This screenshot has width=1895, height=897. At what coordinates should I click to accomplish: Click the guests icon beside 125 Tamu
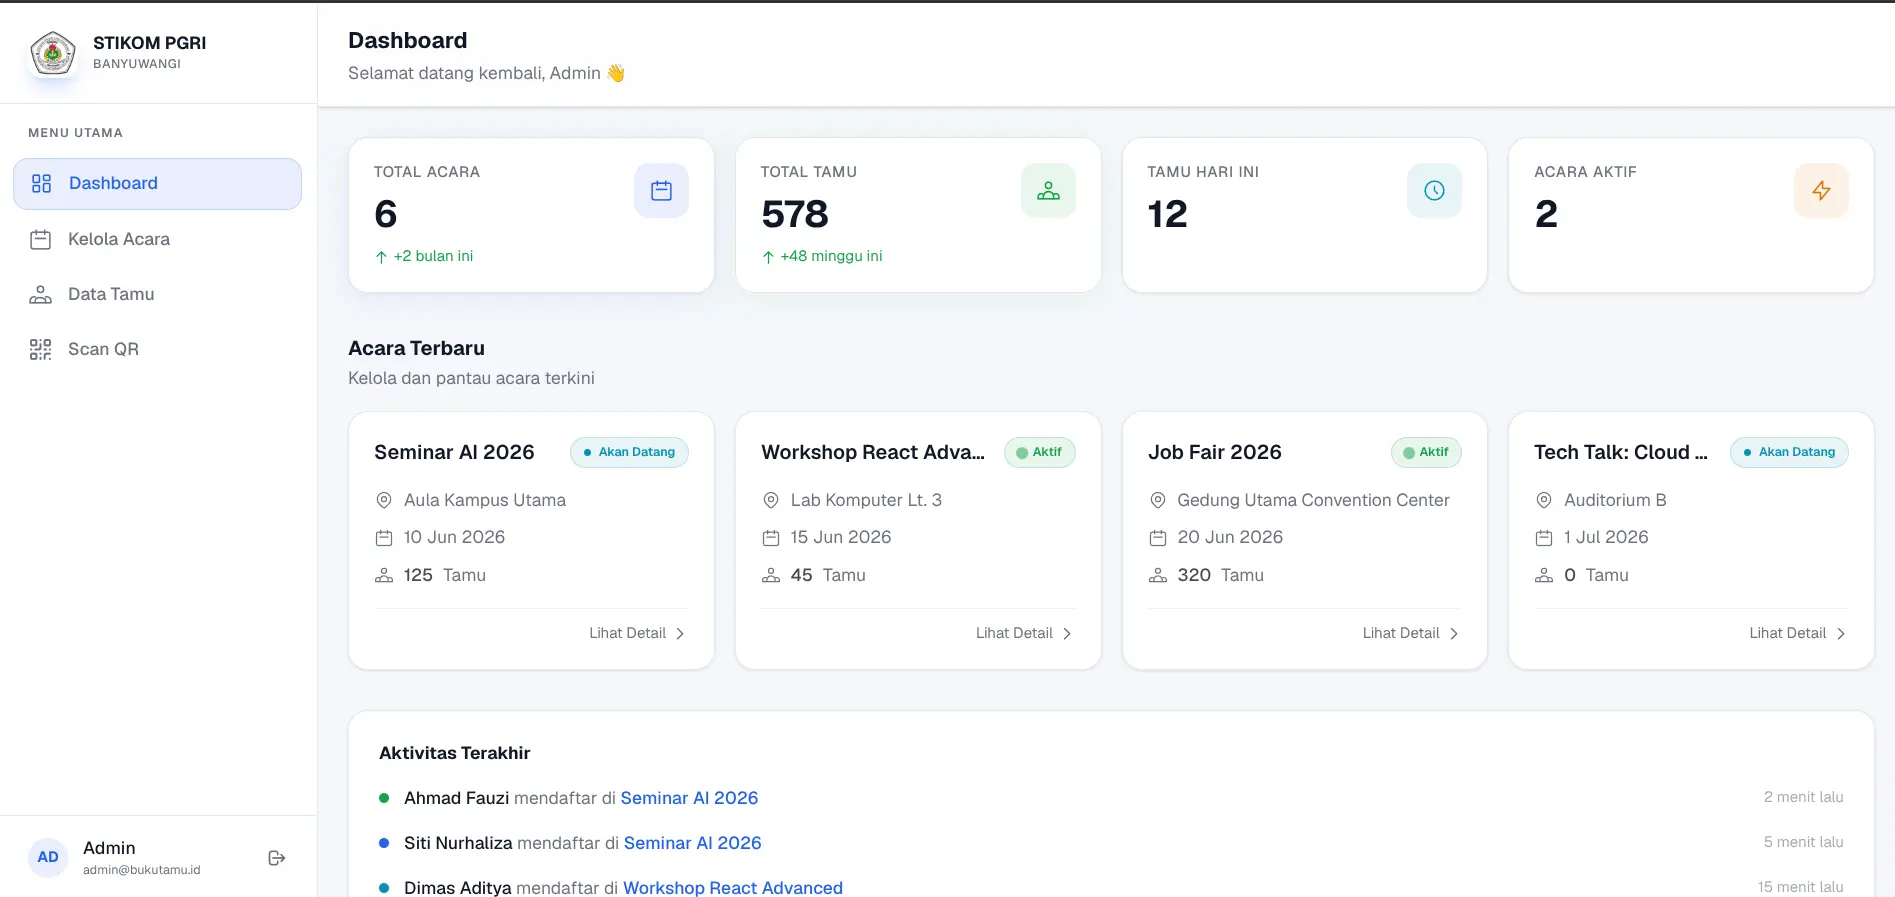(x=383, y=575)
